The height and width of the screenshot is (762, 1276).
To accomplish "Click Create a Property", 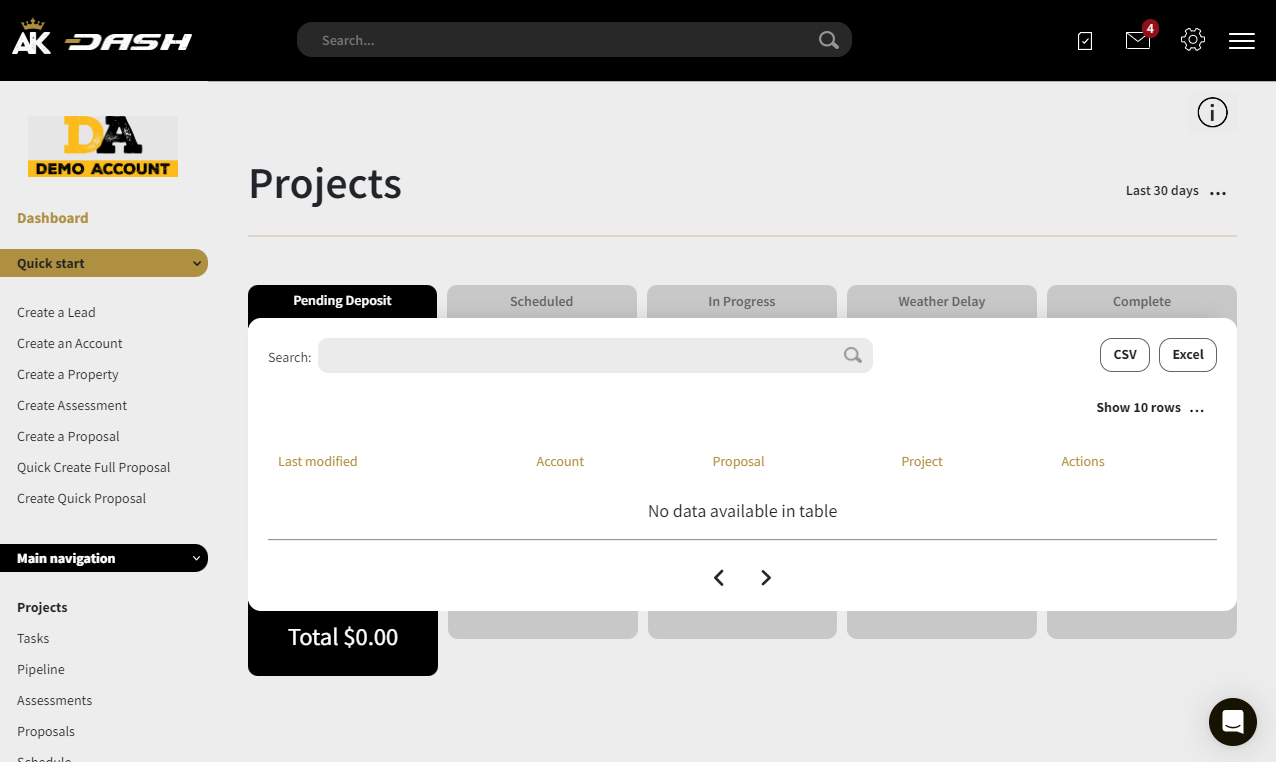I will click(68, 375).
